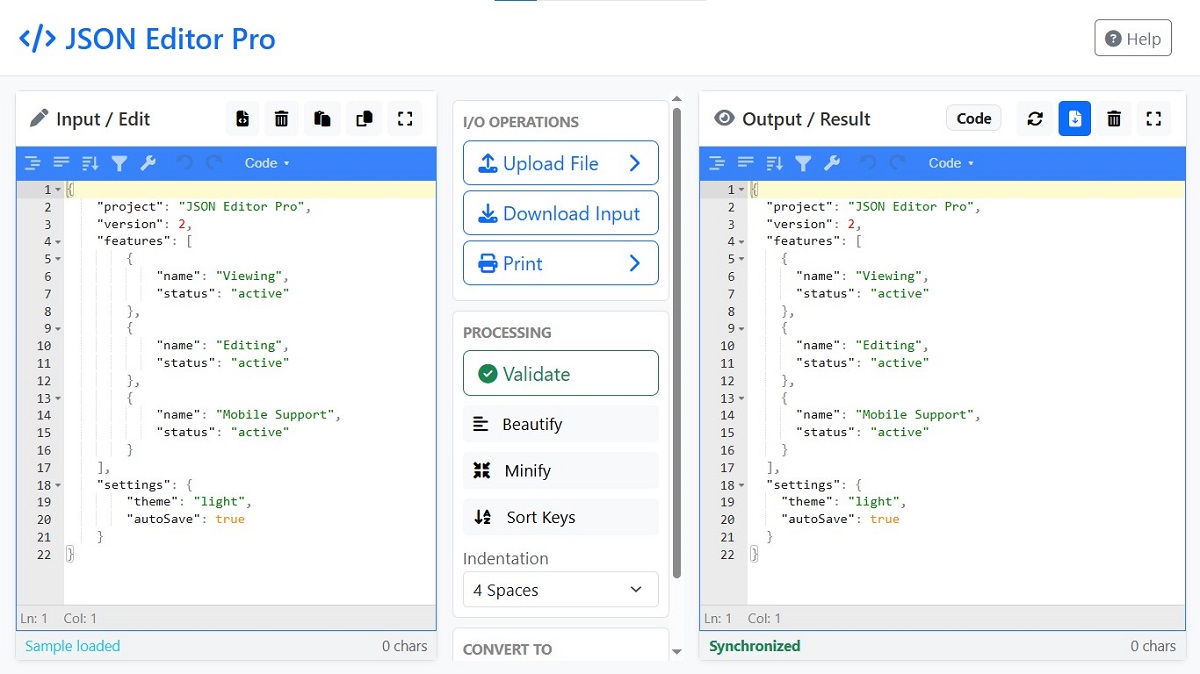Download the output using the highlighted download icon
The image size is (1200, 674).
pyautogui.click(x=1074, y=118)
